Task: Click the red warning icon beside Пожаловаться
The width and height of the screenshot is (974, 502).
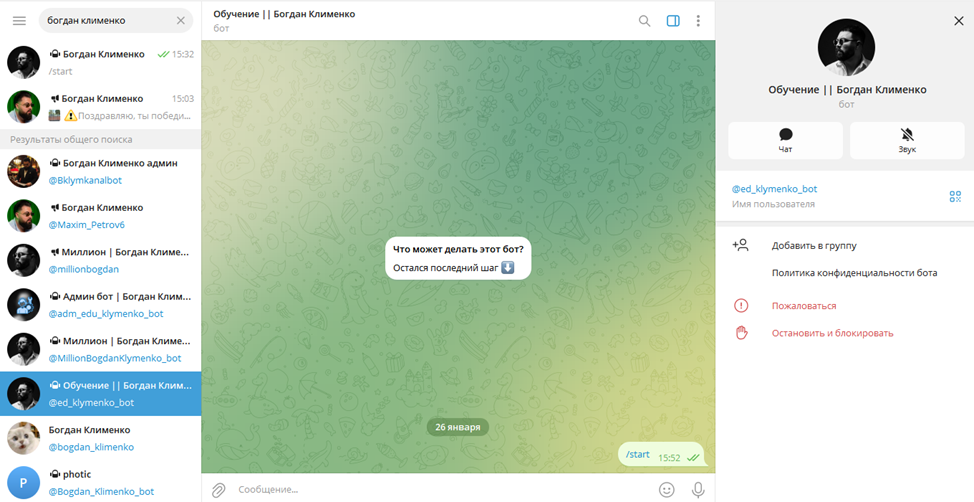Action: (x=741, y=306)
